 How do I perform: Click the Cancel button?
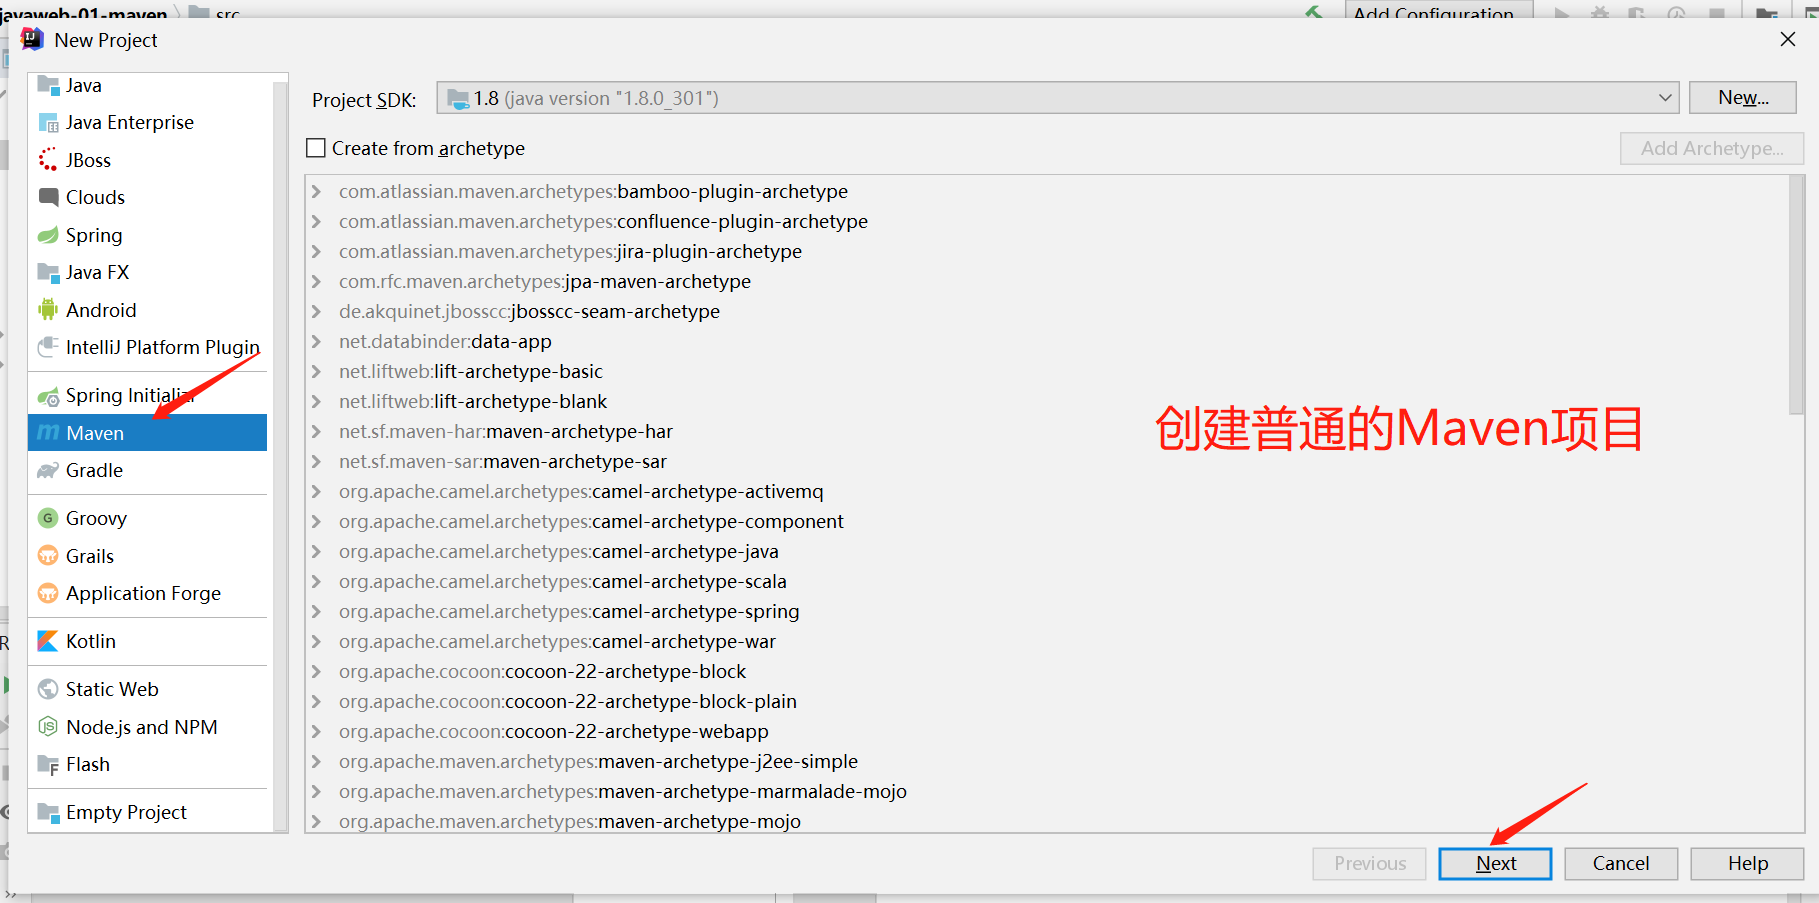tap(1621, 864)
